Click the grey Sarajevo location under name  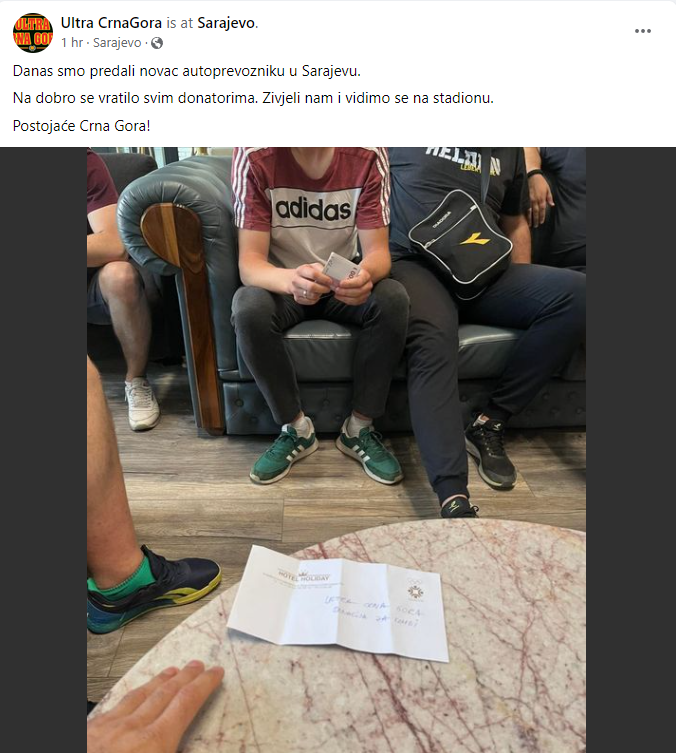coord(117,43)
